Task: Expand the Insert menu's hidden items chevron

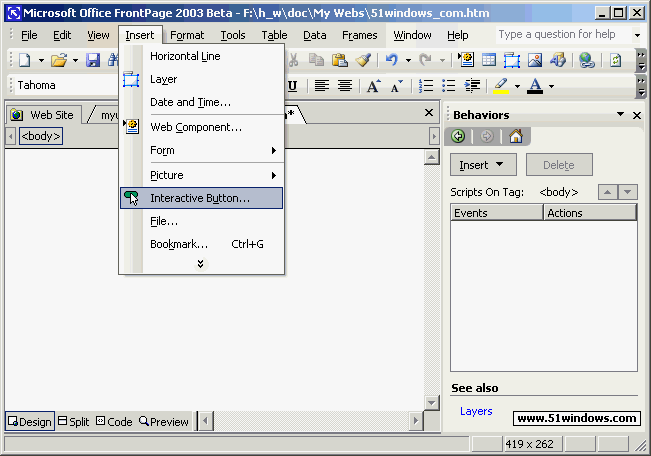Action: [201, 264]
